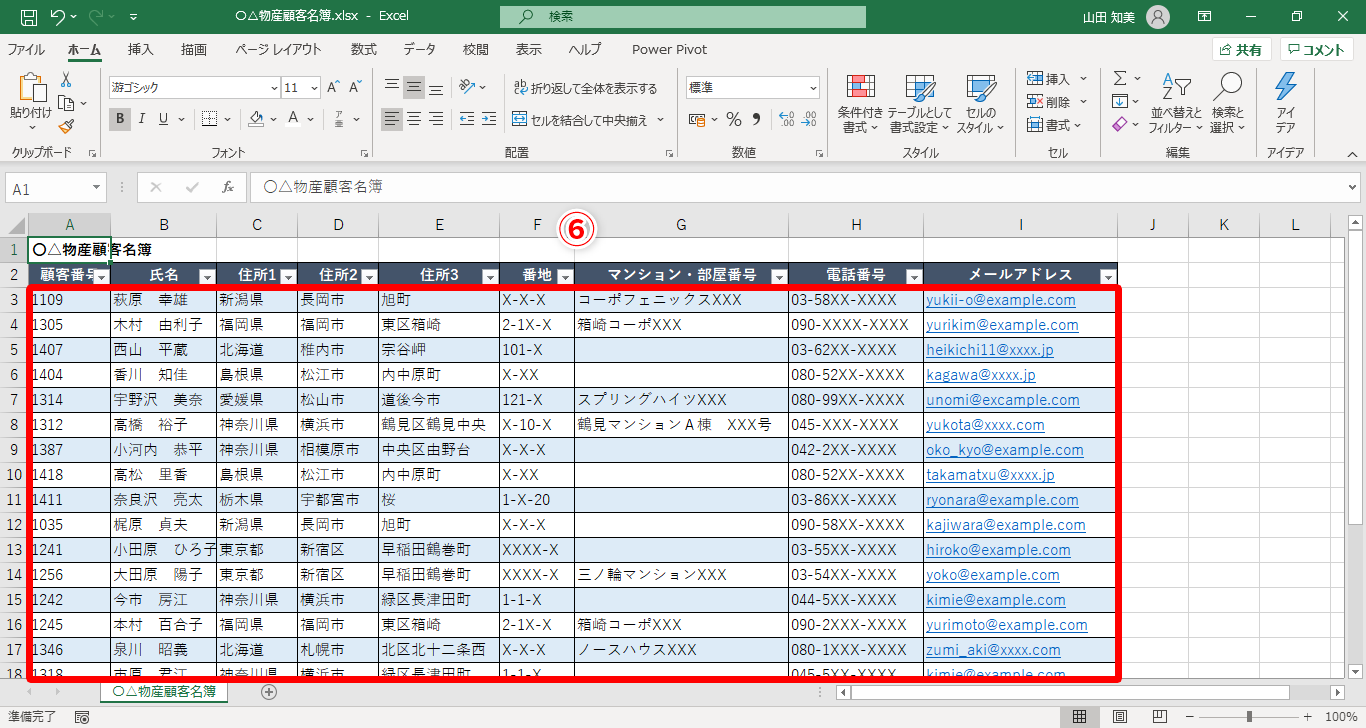Click the decrease indent icon
The image size is (1366, 728).
pyautogui.click(x=466, y=119)
